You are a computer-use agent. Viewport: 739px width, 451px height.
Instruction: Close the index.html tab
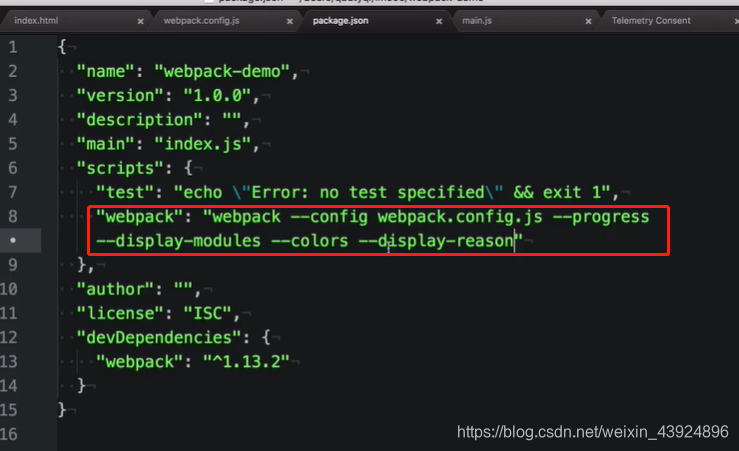click(140, 21)
